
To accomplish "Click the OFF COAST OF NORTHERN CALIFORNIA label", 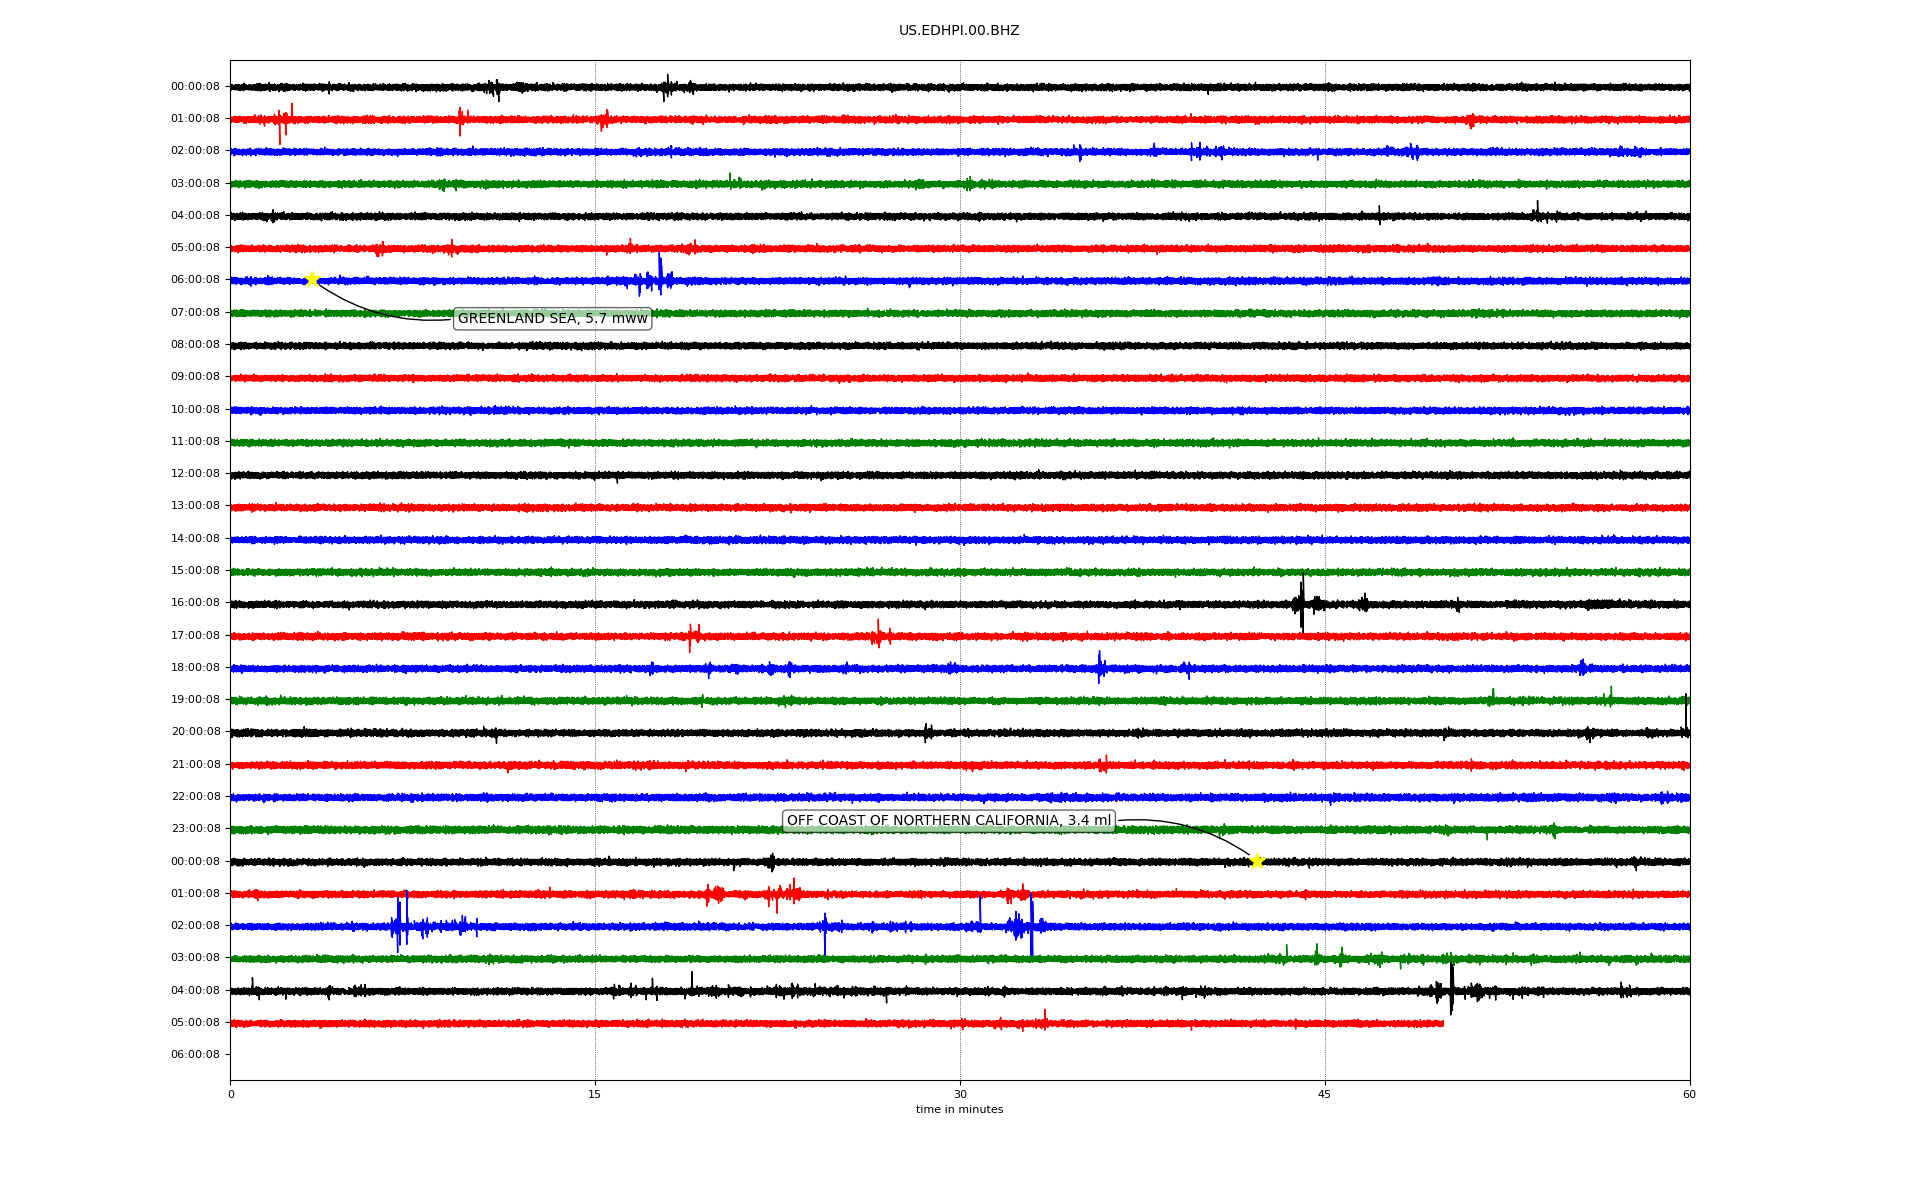I will coord(948,821).
